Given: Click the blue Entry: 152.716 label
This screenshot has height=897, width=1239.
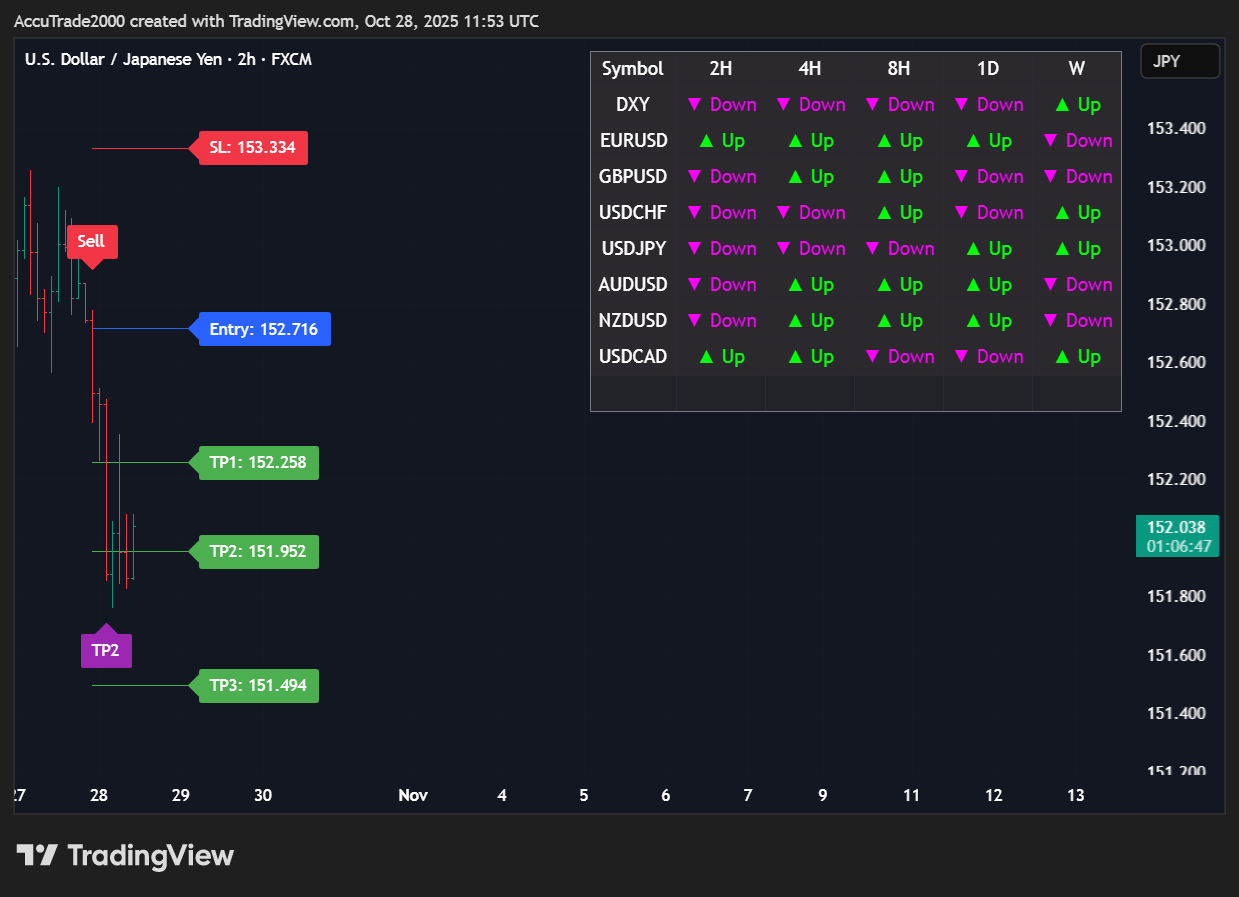Looking at the screenshot, I should point(264,329).
